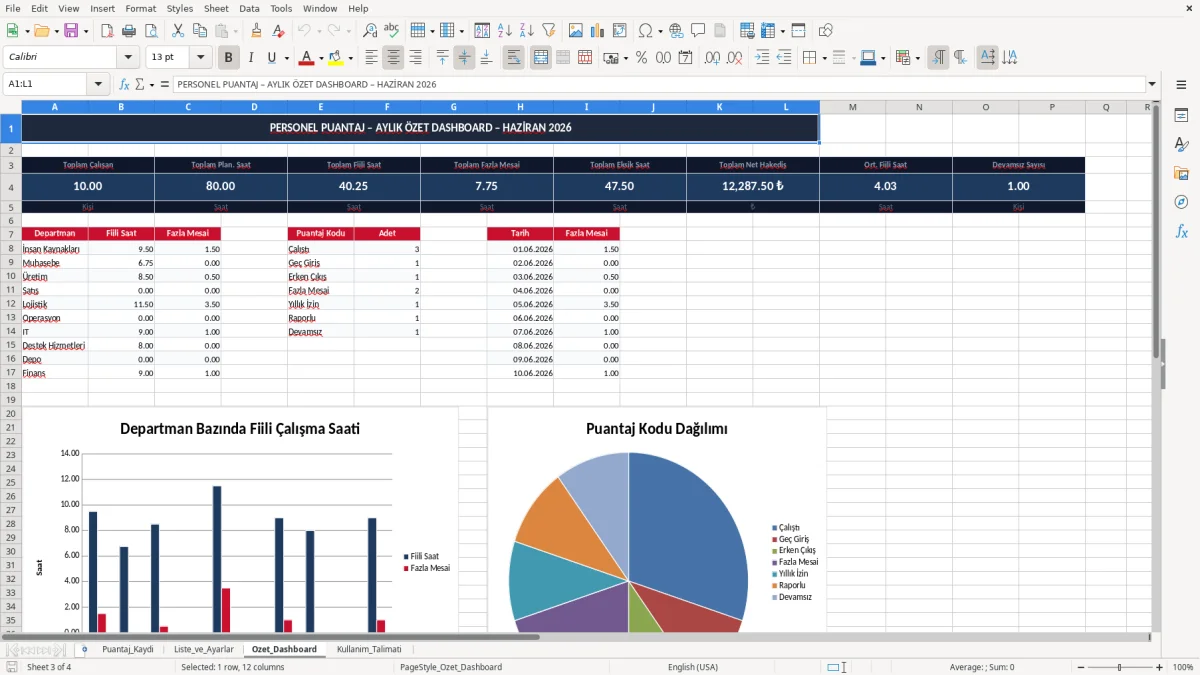
Task: Select the Sum sigma button
Action: (139, 84)
